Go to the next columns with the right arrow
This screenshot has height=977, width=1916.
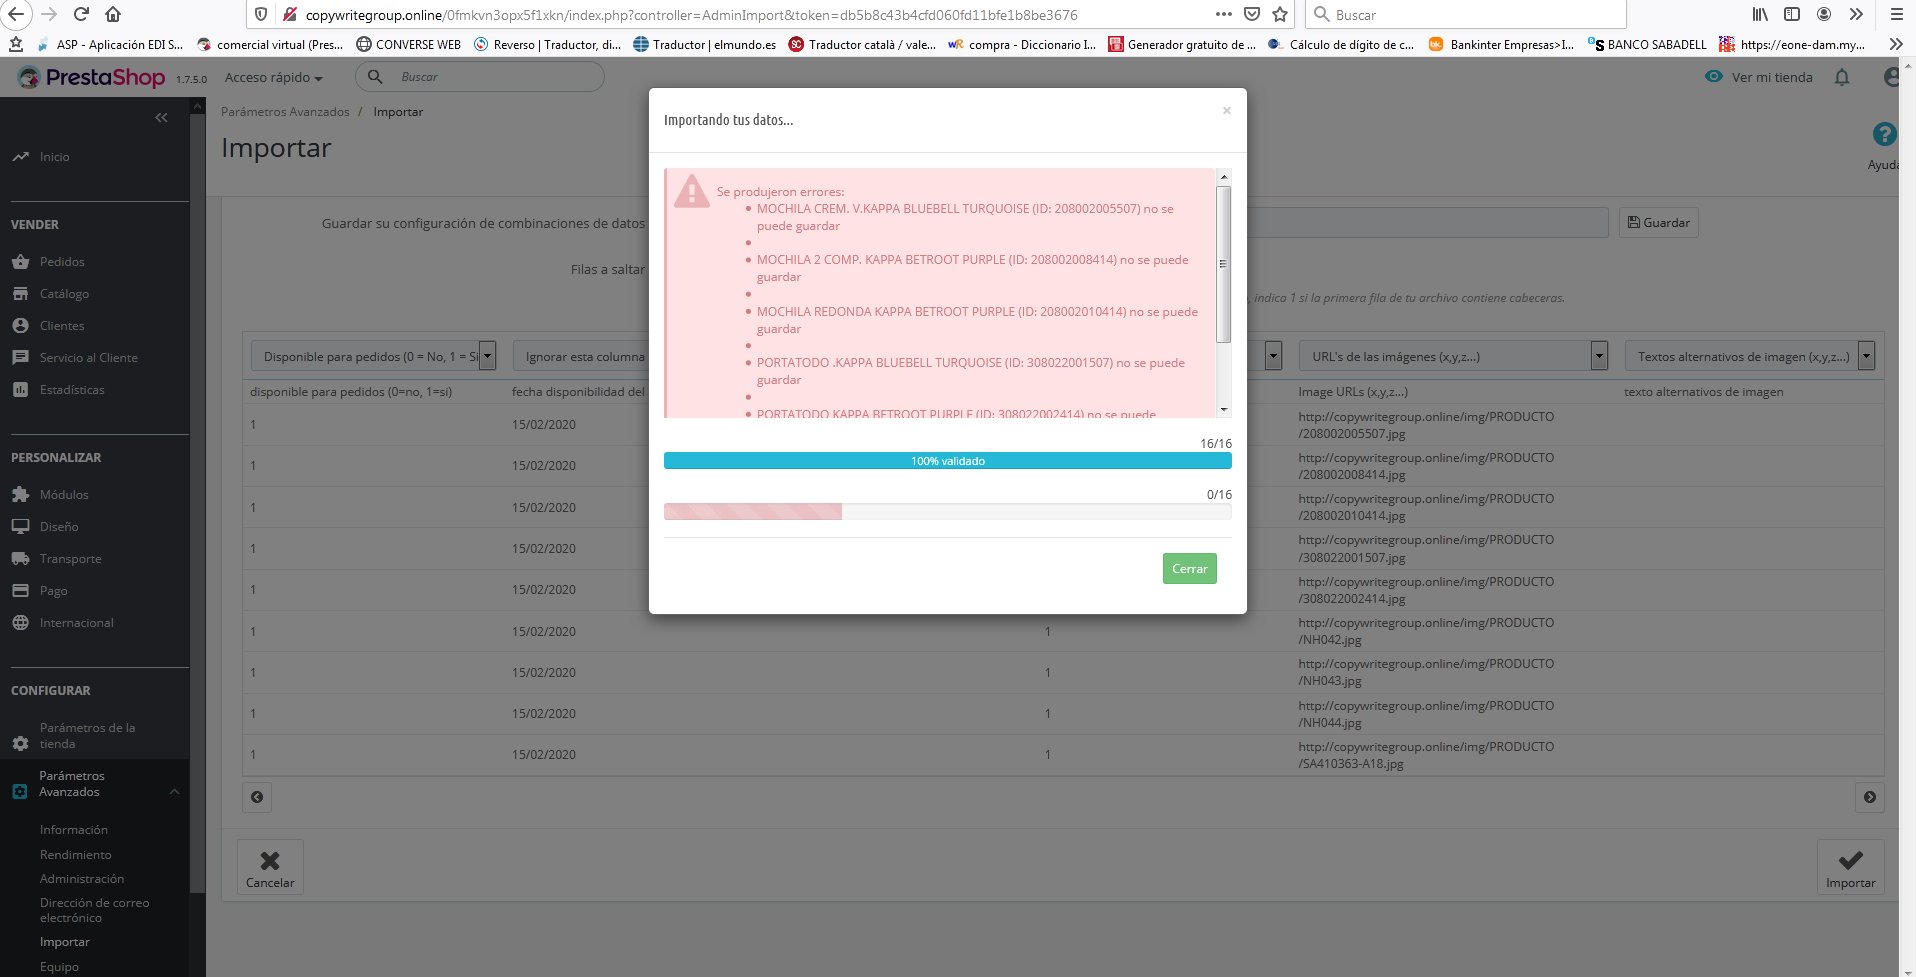(1869, 797)
